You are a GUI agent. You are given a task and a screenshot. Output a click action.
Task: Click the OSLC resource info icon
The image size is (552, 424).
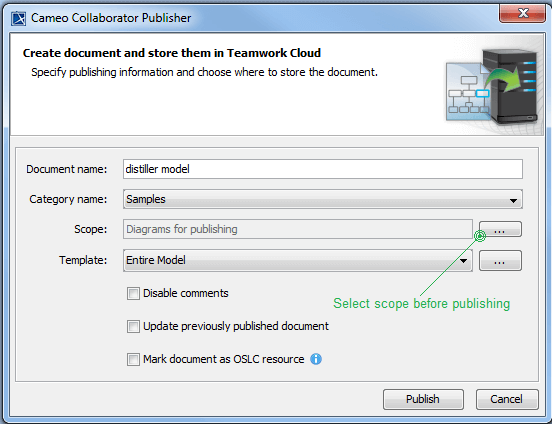(x=316, y=359)
